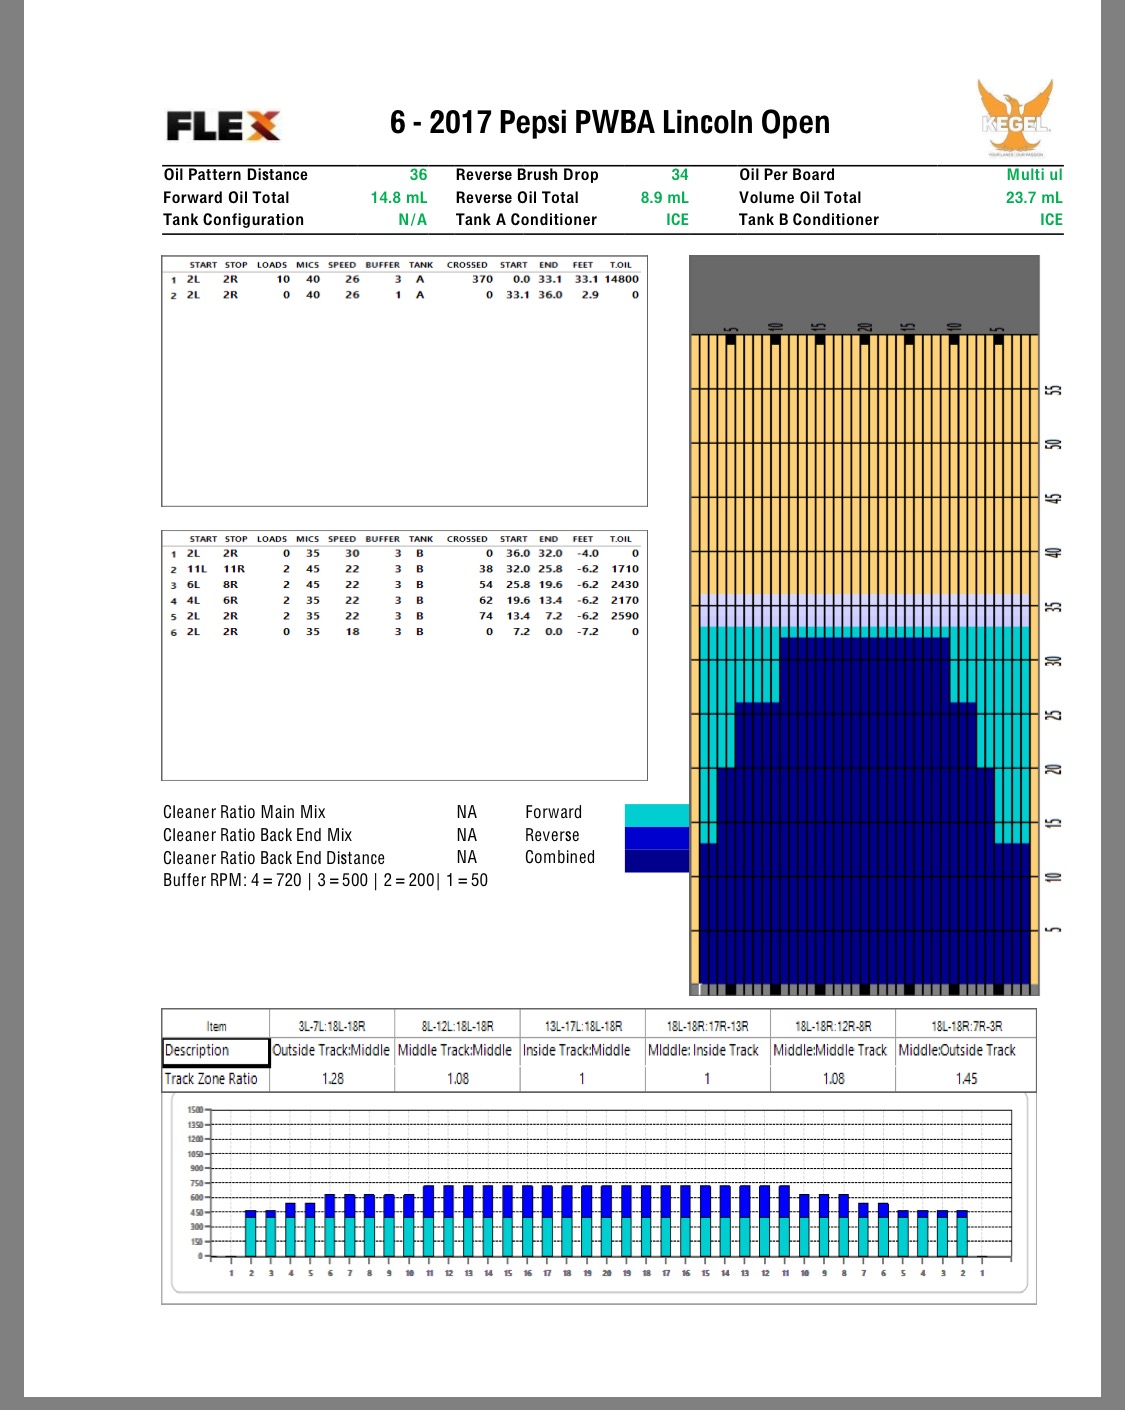Click T.OIL value 2430 in reverse table

tap(625, 585)
